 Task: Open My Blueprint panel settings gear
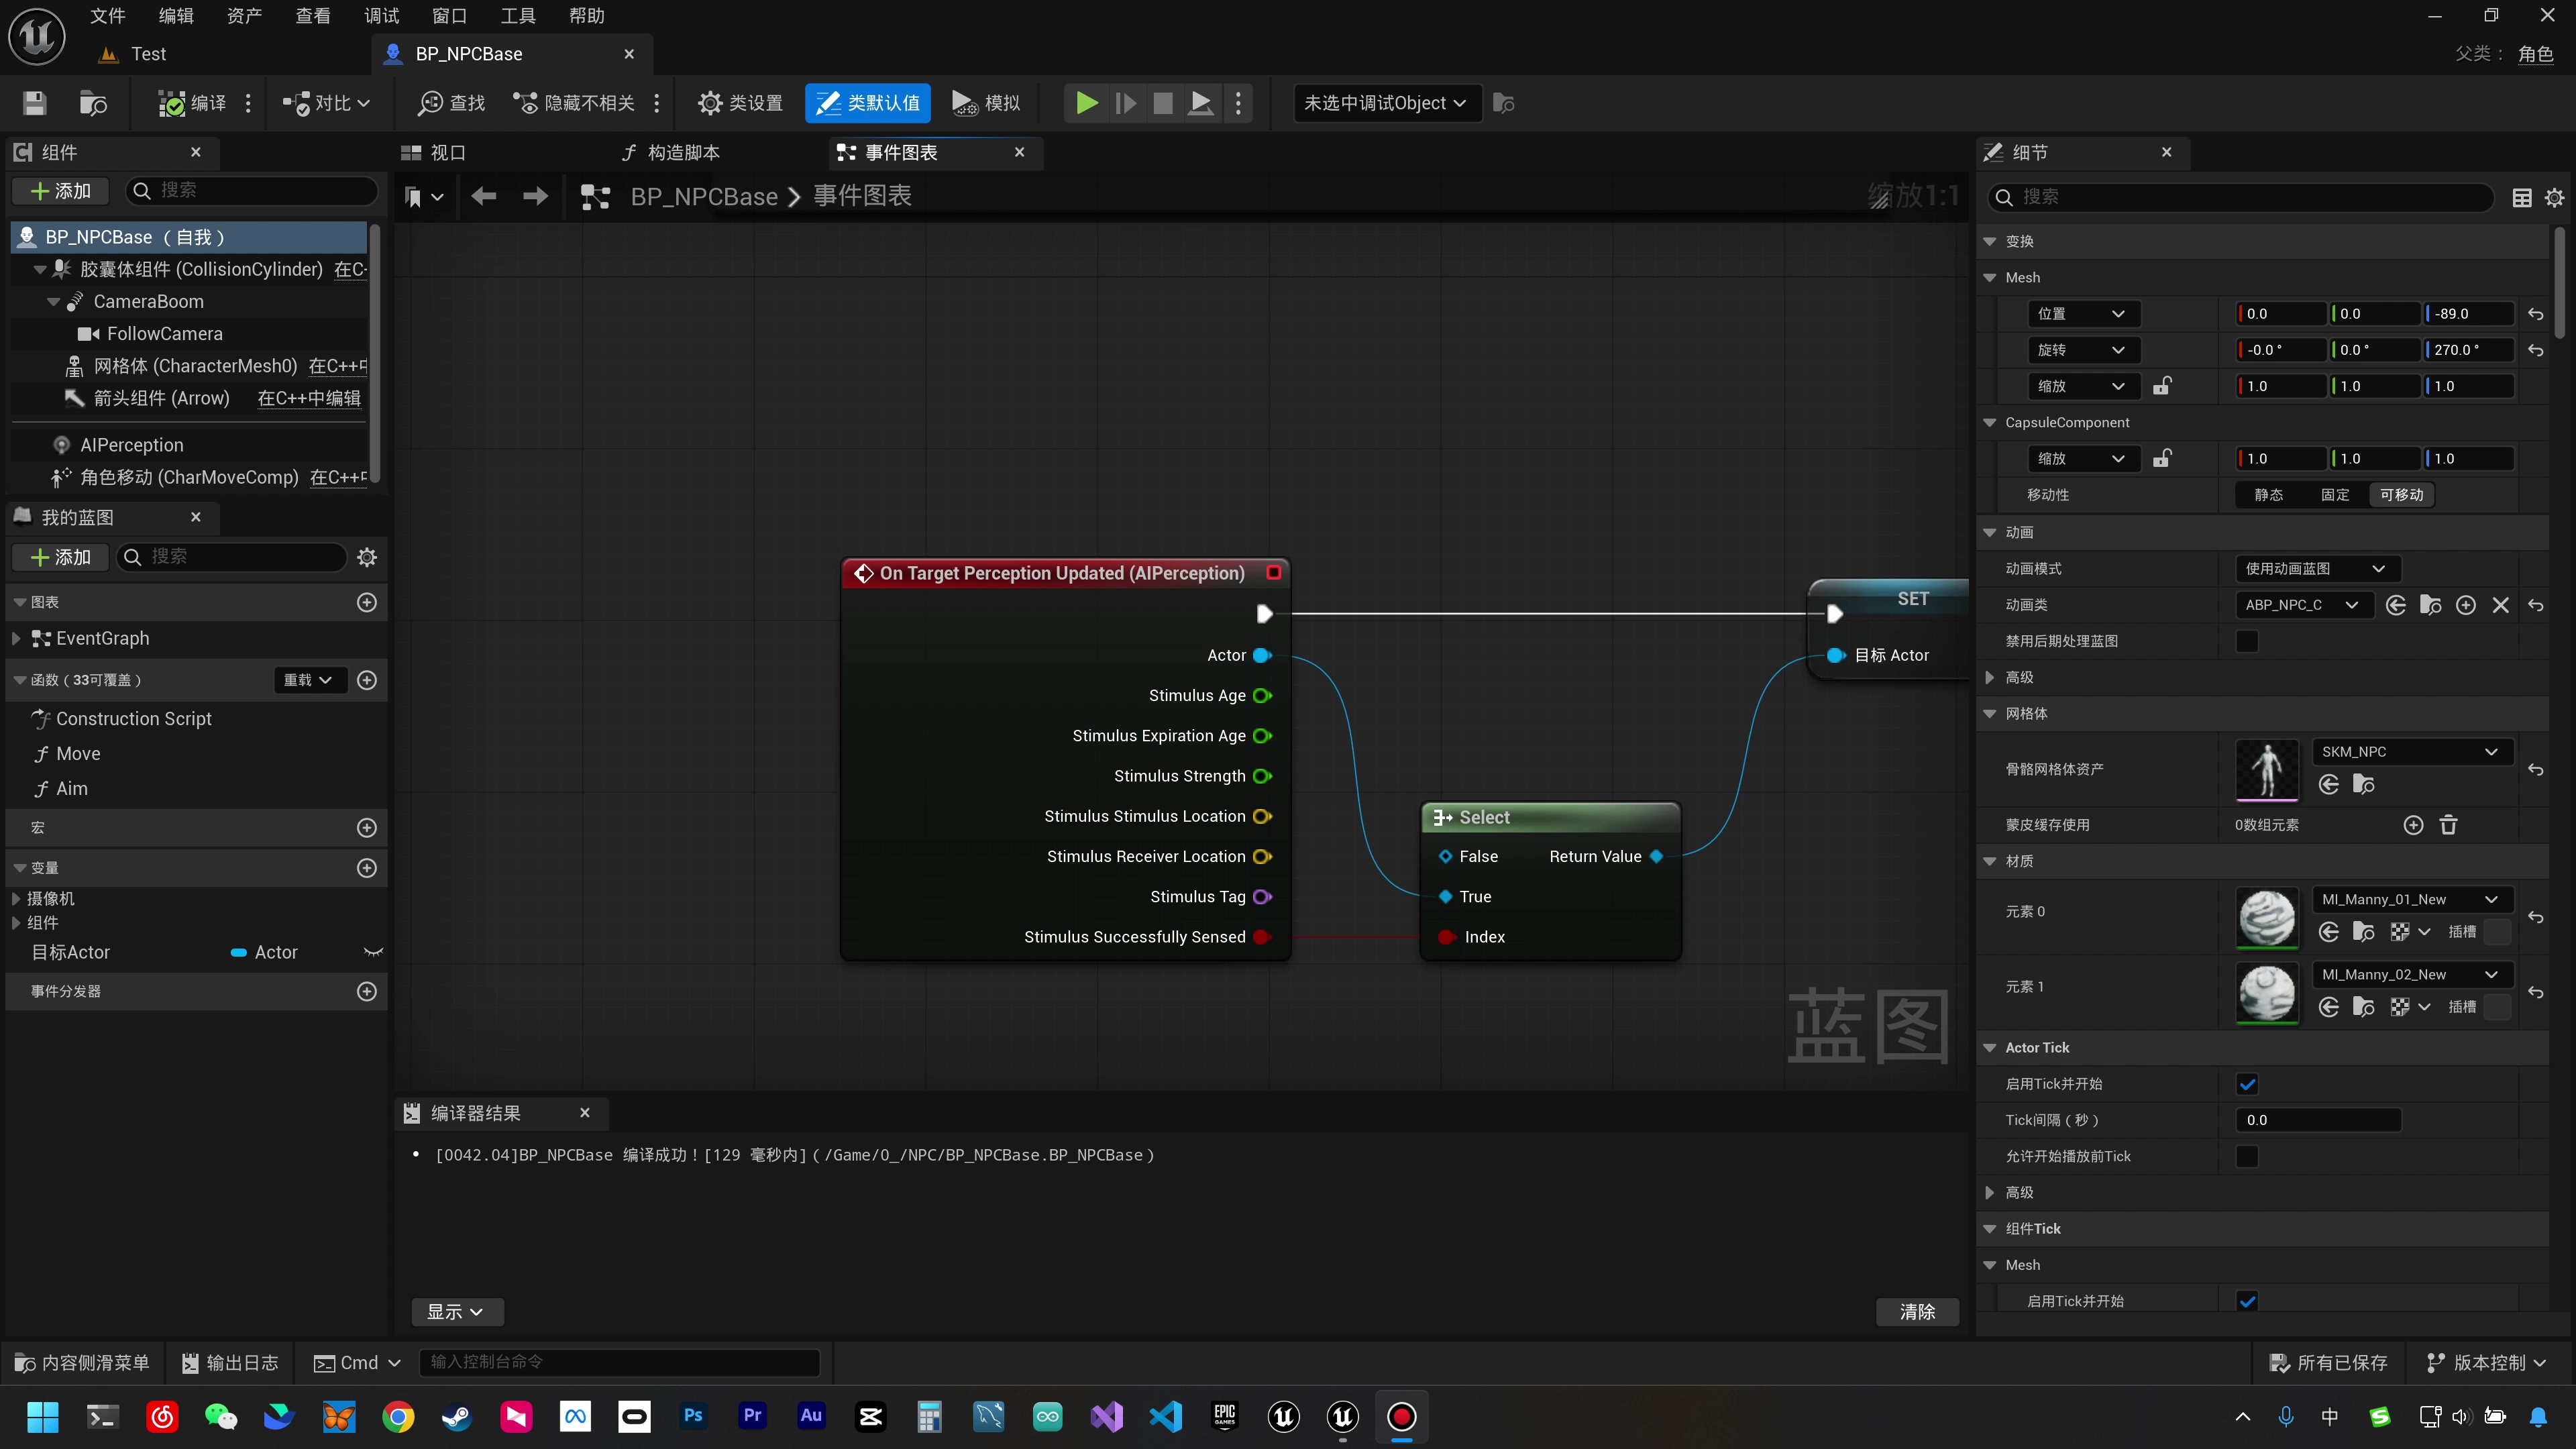[x=367, y=557]
